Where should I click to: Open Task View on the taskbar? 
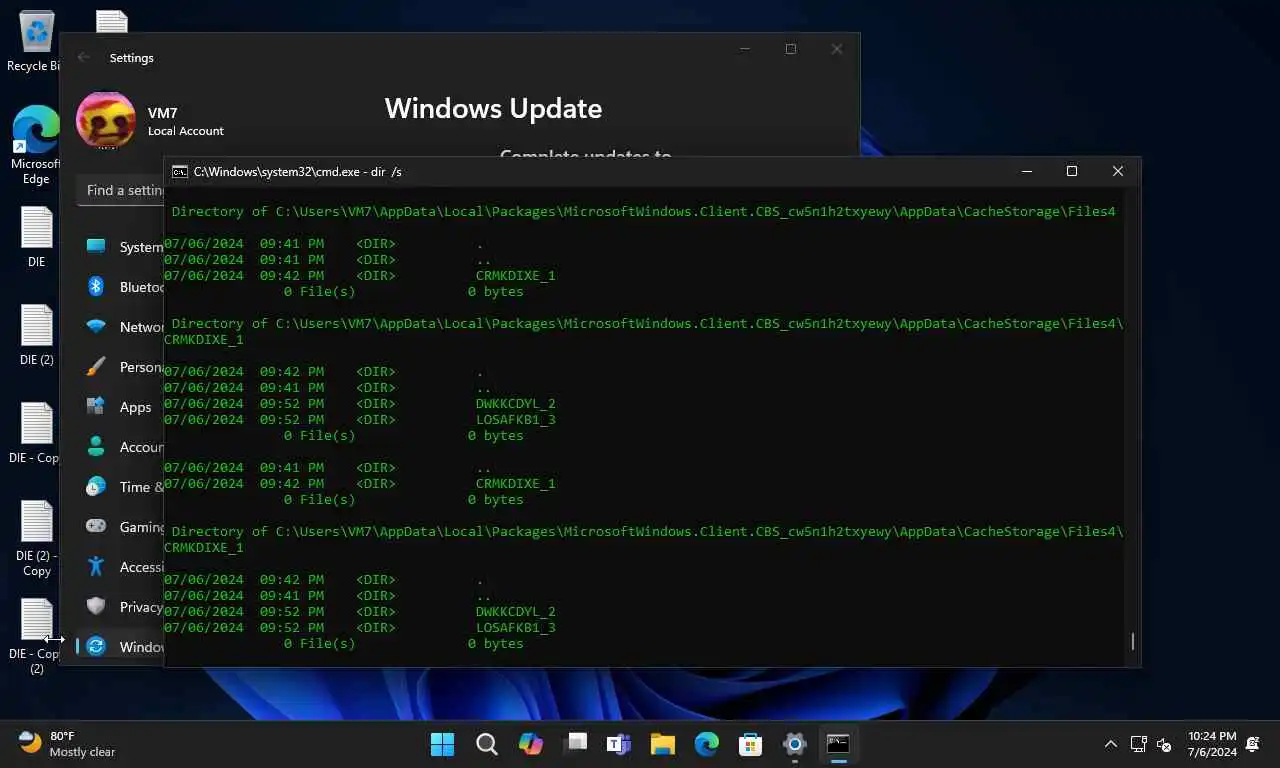click(575, 744)
